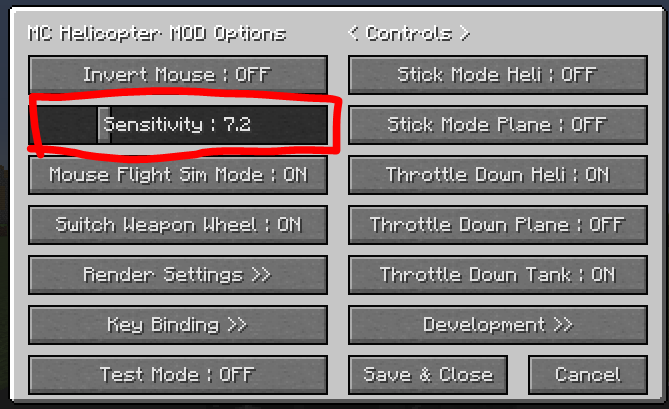Screen dimensions: 669x409
Task: Click the Sensitivity slider handle
Action: [104, 125]
